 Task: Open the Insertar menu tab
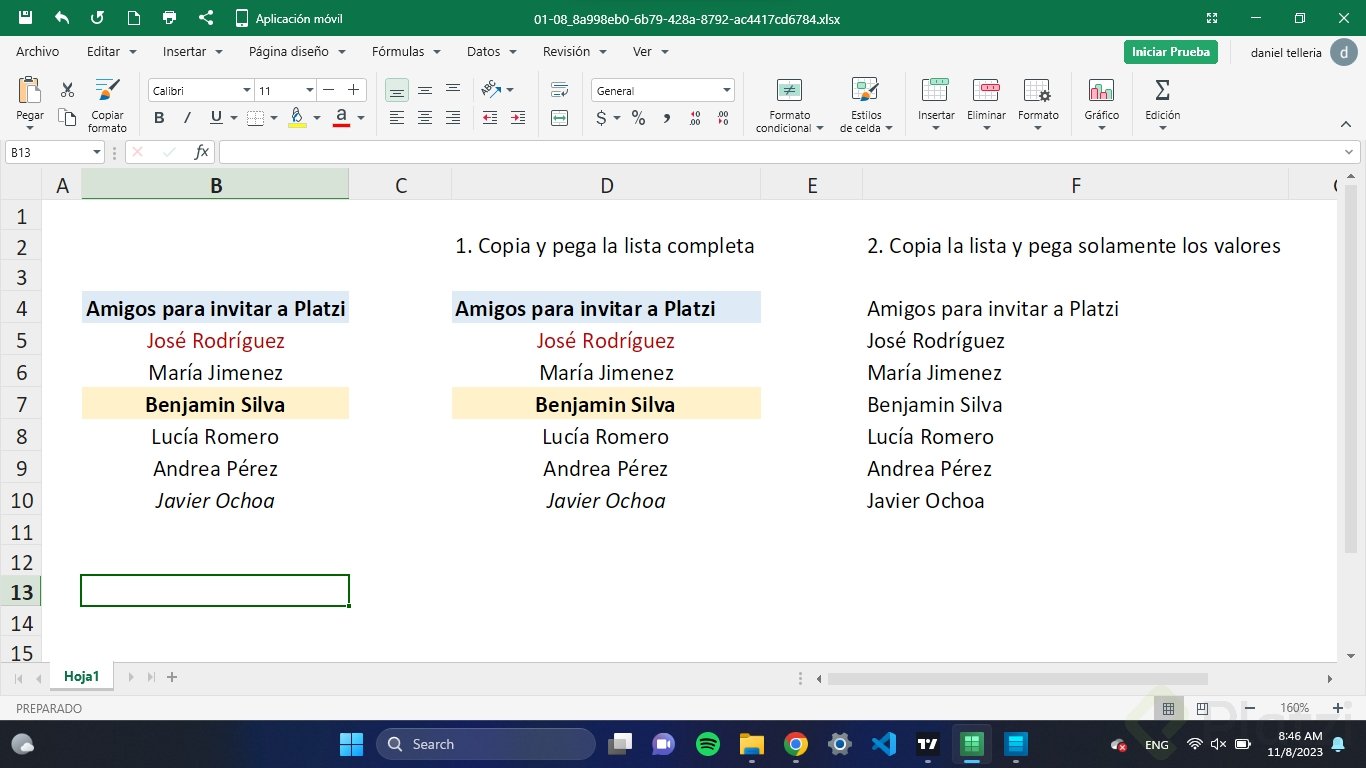pos(192,51)
